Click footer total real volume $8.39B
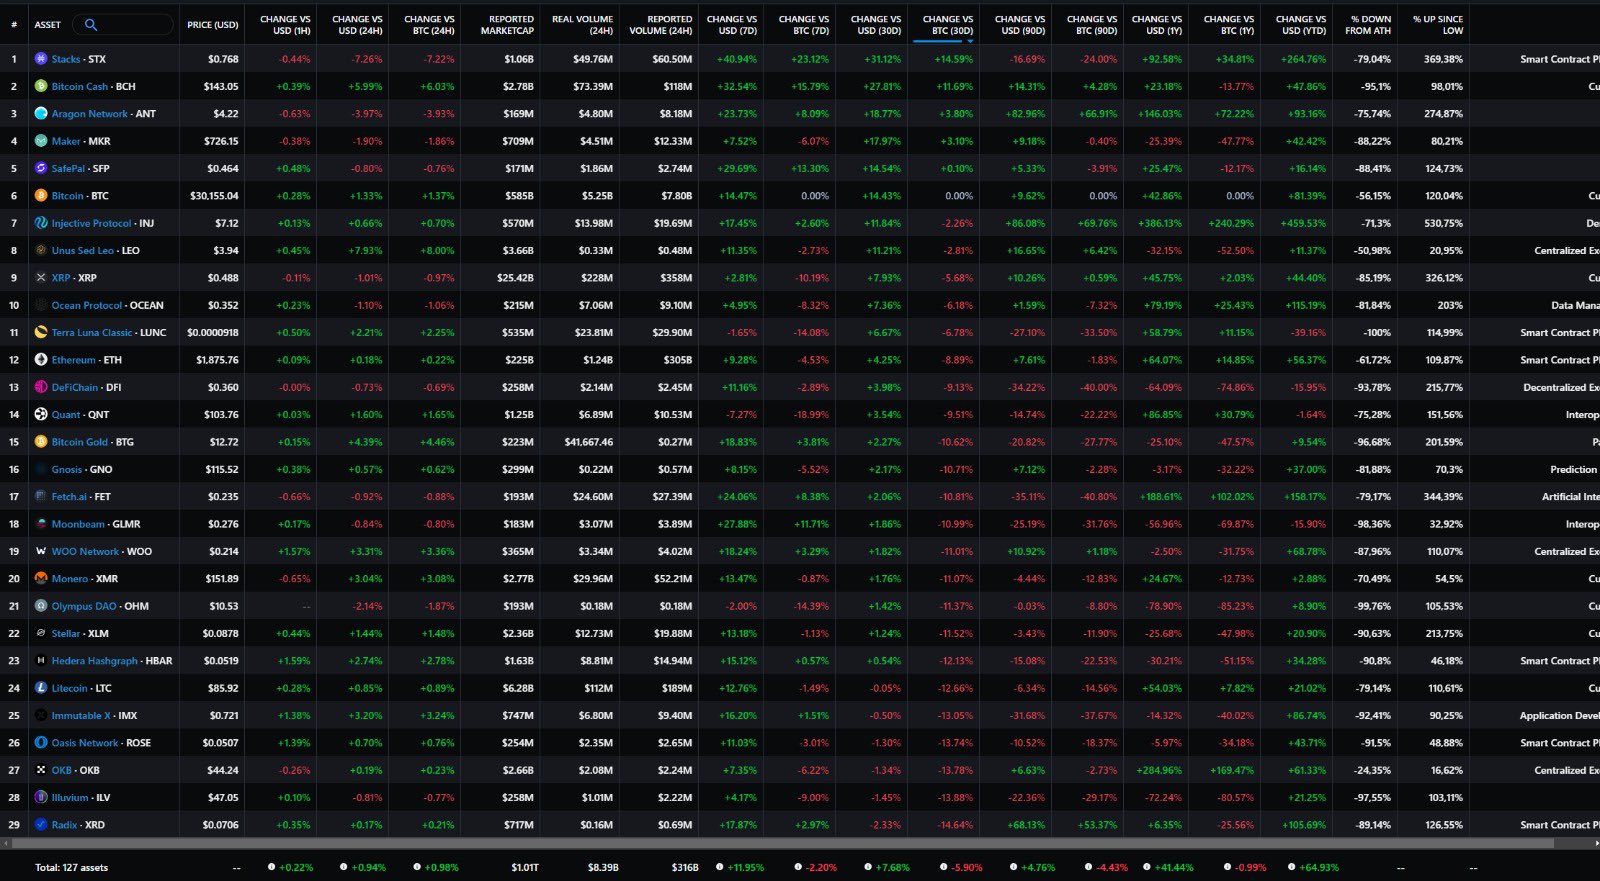The height and width of the screenshot is (881, 1600). pos(602,867)
